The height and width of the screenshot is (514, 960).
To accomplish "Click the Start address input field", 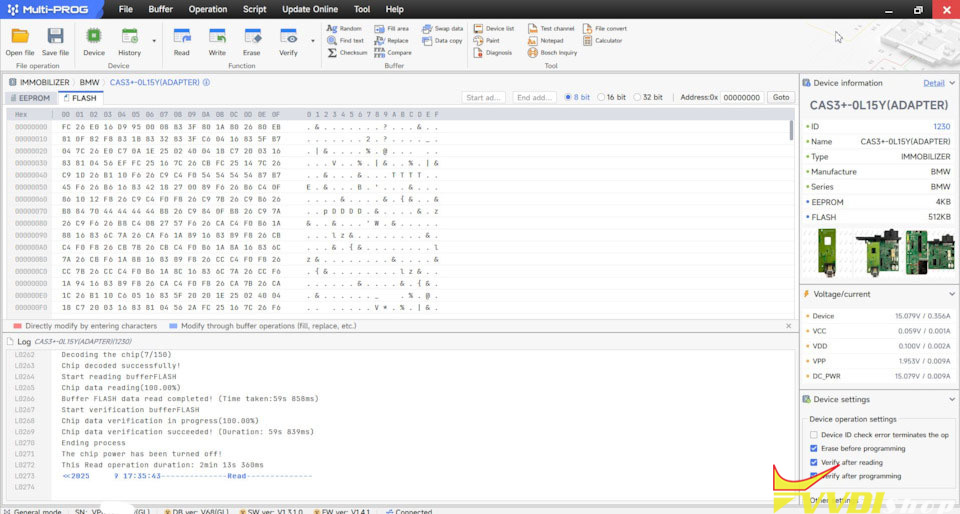I will click(484, 97).
